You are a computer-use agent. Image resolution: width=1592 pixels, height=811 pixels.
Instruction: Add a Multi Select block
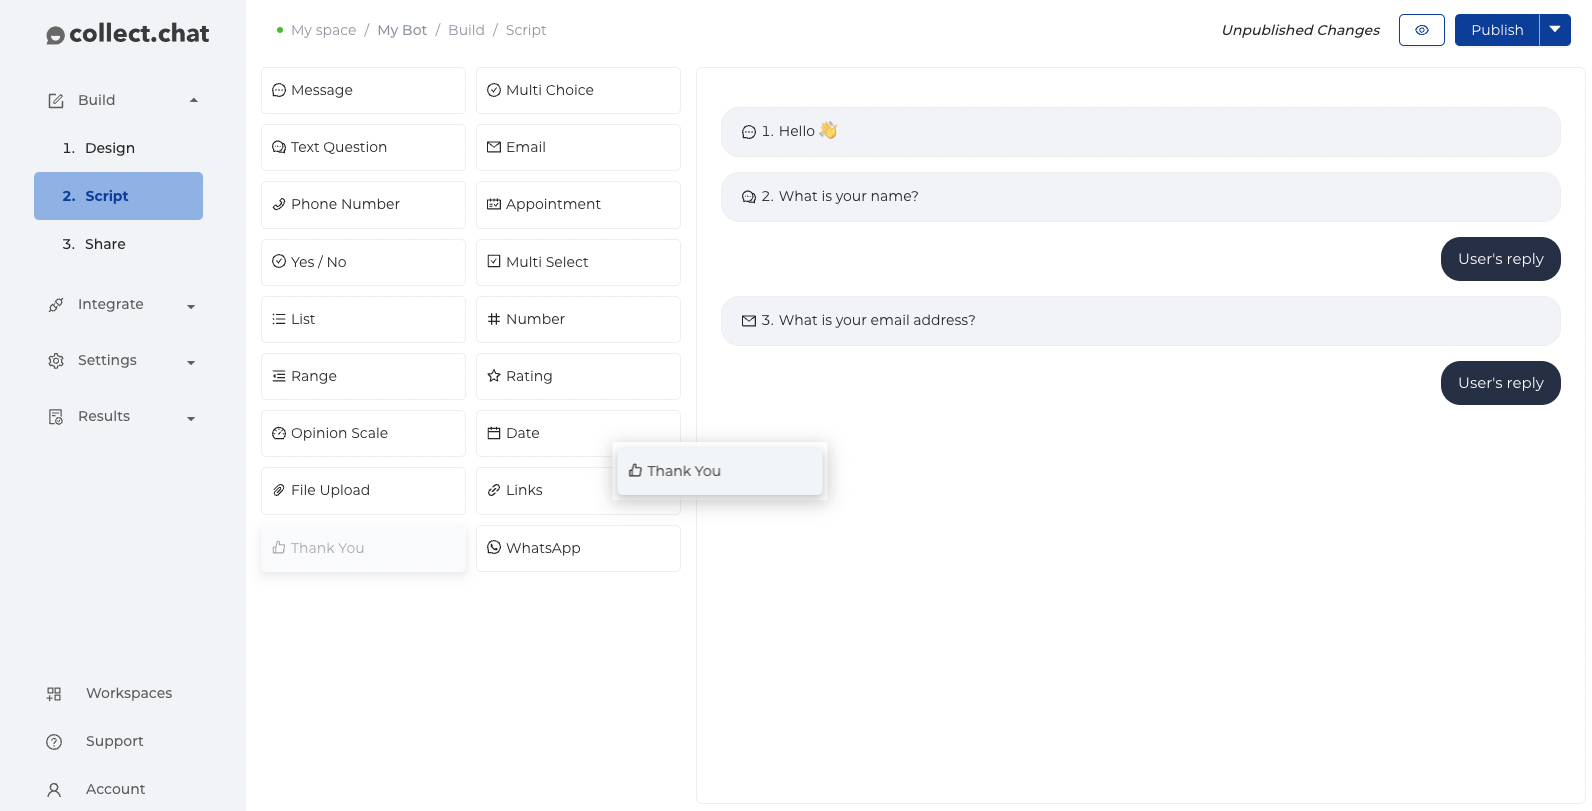pos(578,262)
